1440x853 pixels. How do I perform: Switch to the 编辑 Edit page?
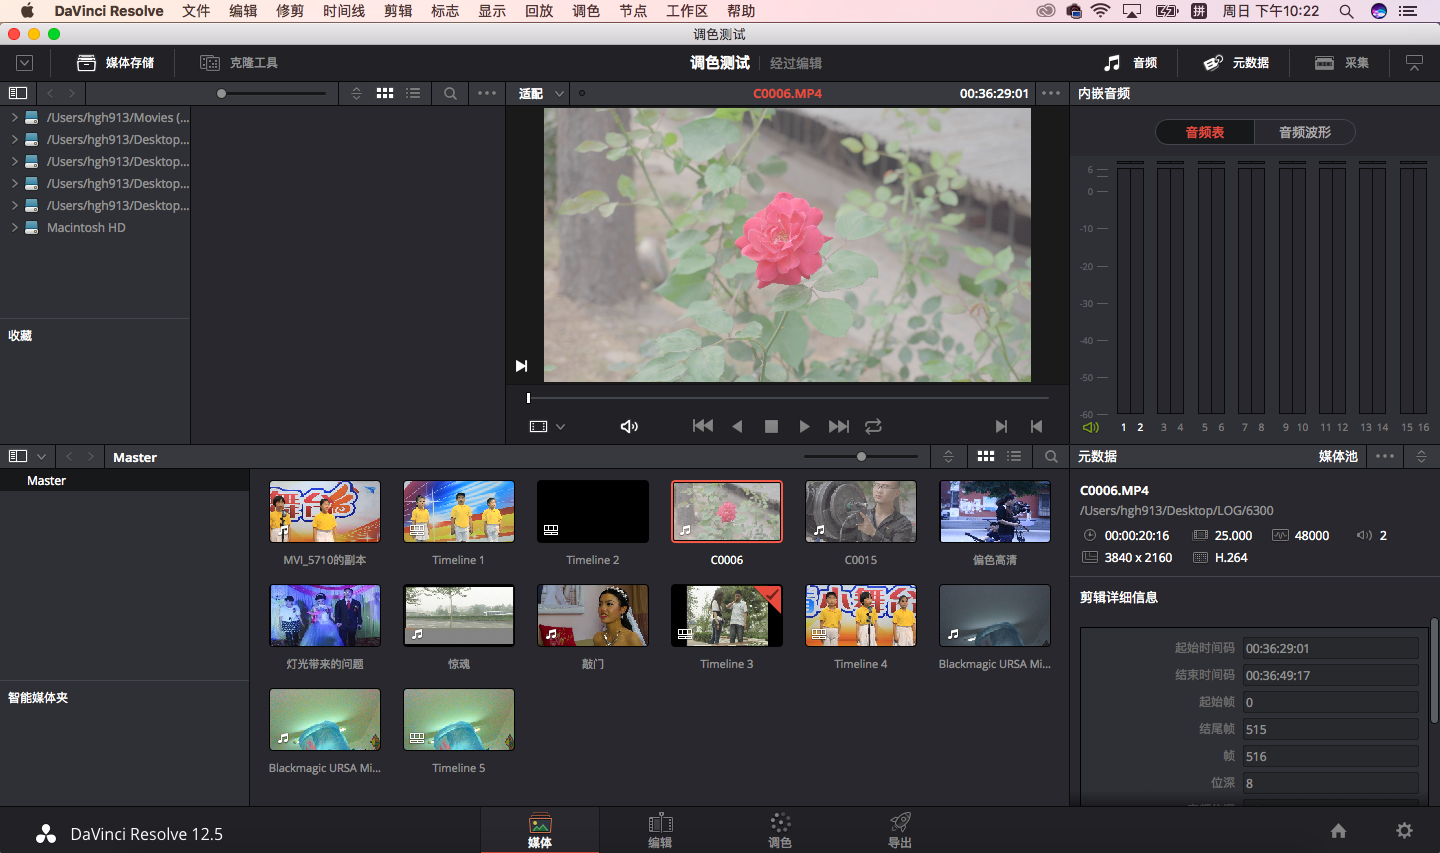pyautogui.click(x=660, y=830)
